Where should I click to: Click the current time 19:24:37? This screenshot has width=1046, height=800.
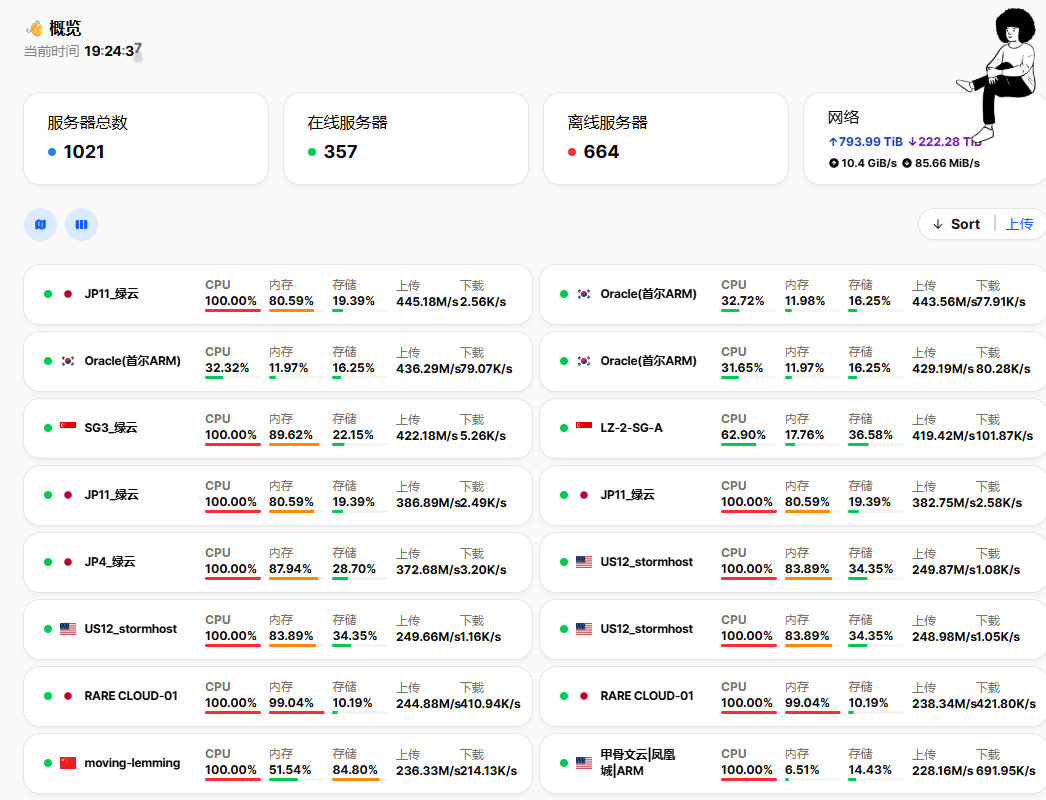(113, 51)
